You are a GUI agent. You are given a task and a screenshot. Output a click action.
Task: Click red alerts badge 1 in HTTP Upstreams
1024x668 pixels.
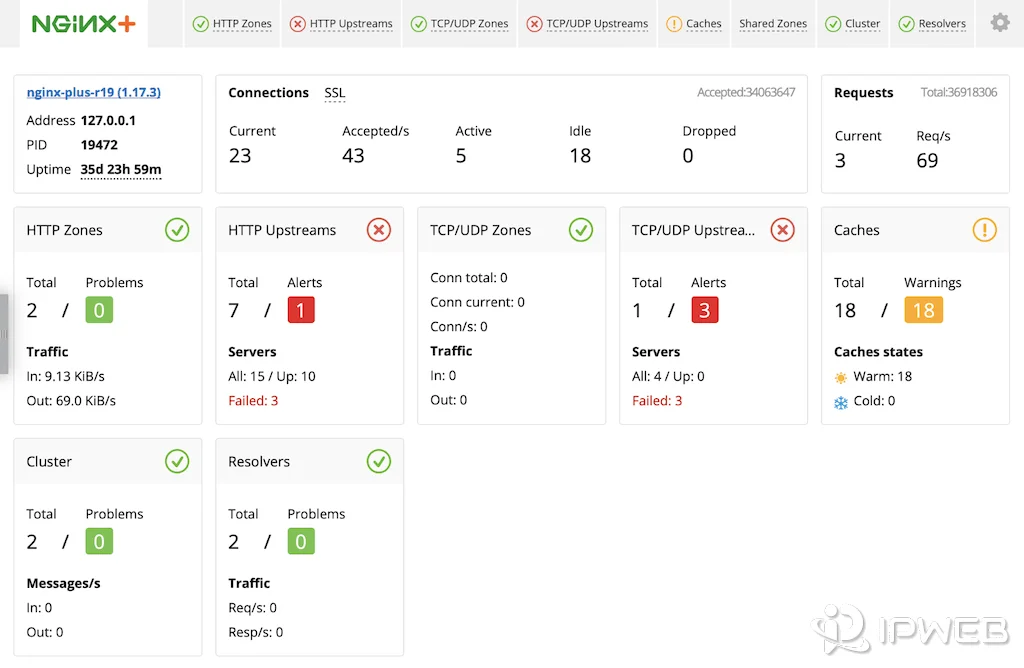point(301,310)
